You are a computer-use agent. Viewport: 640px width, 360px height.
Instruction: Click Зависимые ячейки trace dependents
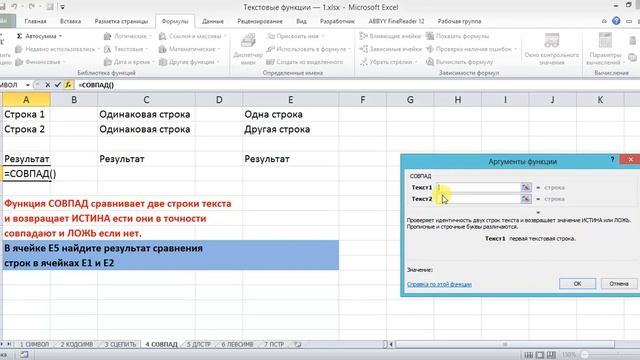click(x=391, y=49)
